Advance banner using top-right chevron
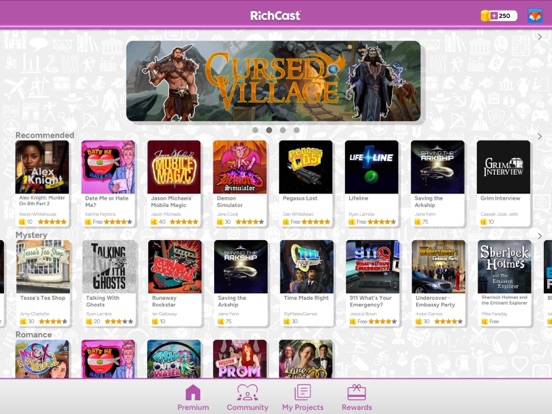Viewport: 552px width, 414px height. click(x=540, y=37)
